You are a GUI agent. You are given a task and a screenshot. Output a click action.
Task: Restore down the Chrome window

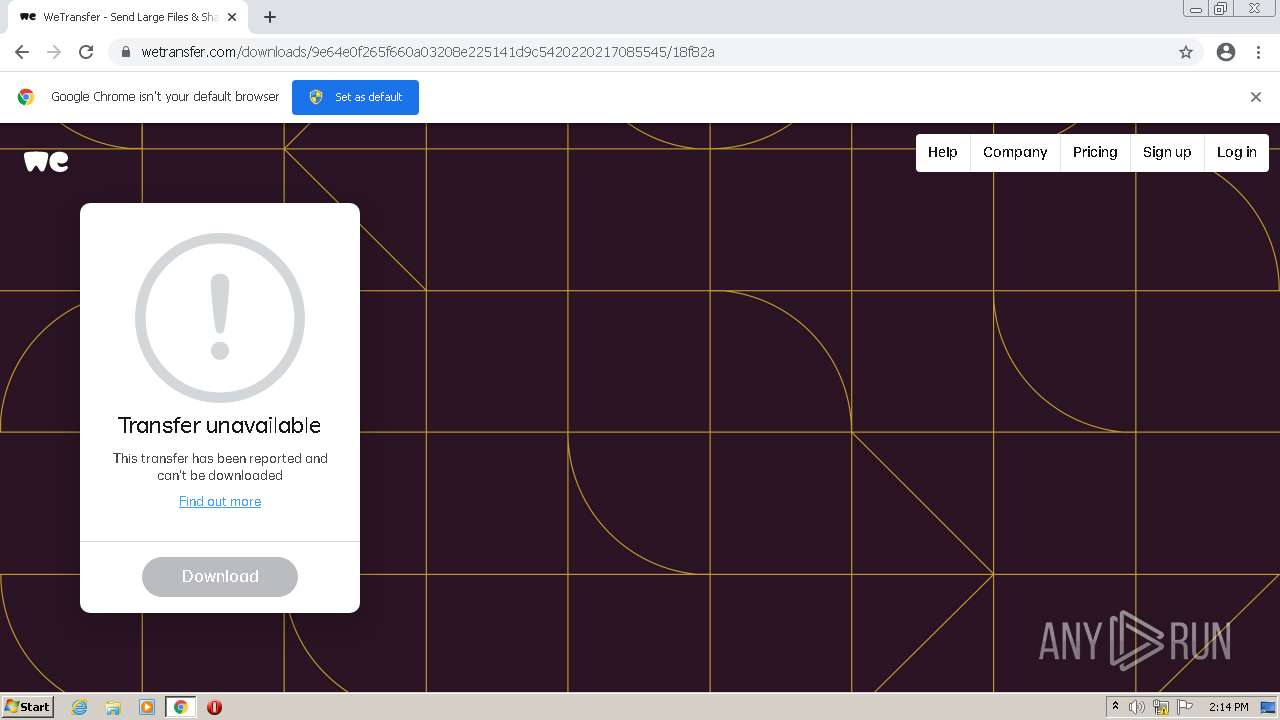(1221, 9)
